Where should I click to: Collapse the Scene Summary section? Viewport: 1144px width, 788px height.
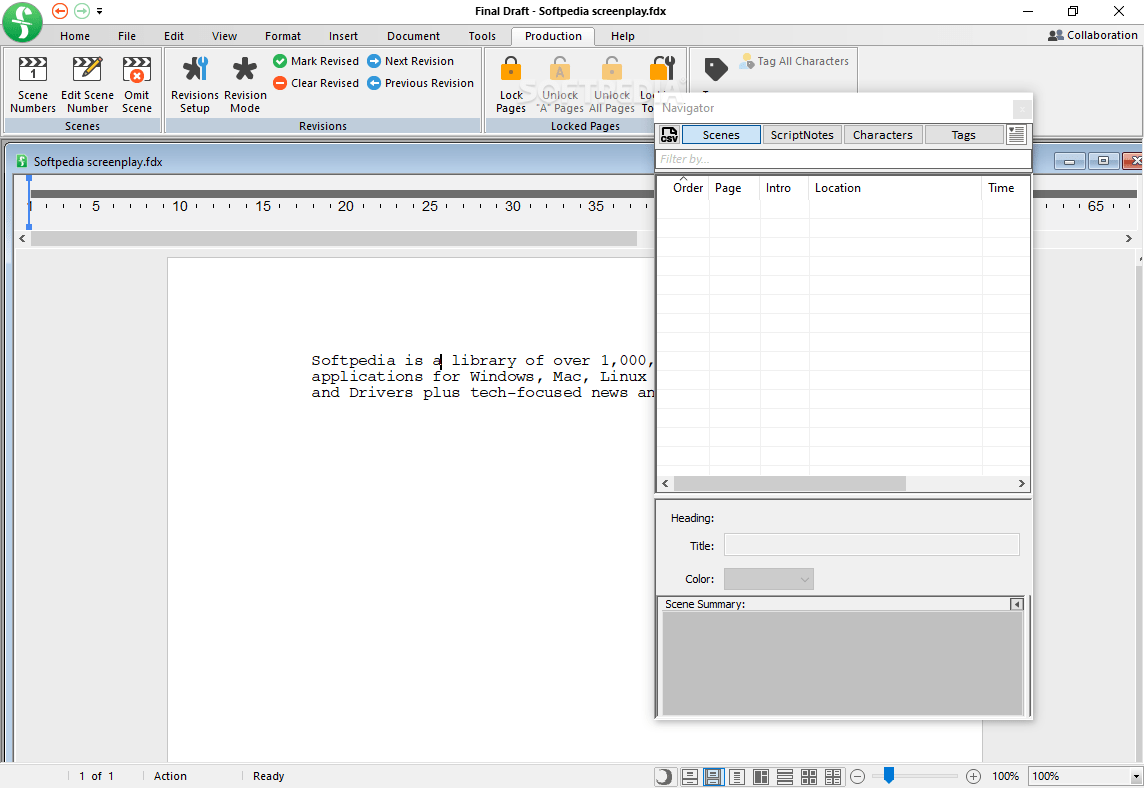(1016, 604)
